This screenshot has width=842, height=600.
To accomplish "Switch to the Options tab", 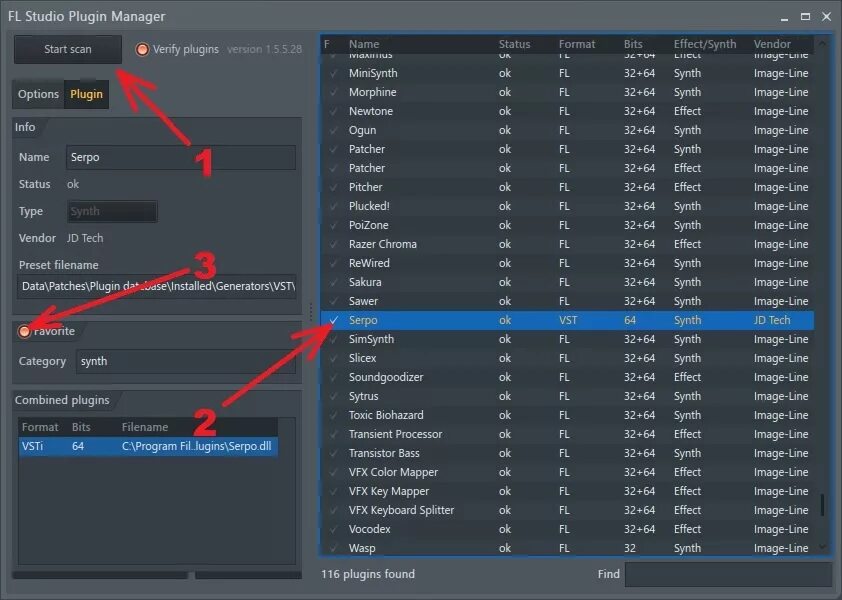I will tap(38, 94).
